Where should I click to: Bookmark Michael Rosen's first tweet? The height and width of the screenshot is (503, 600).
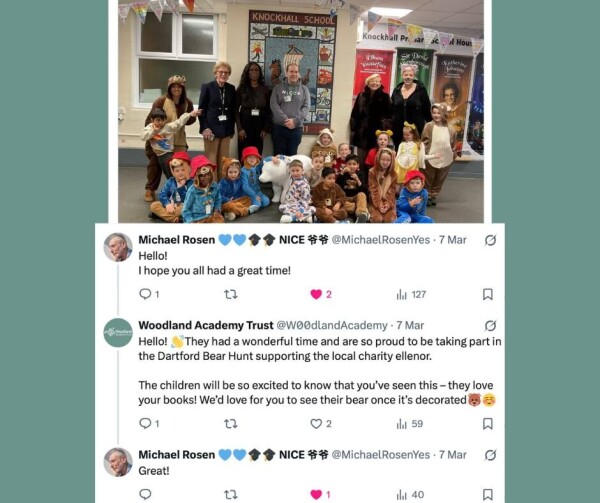point(488,294)
